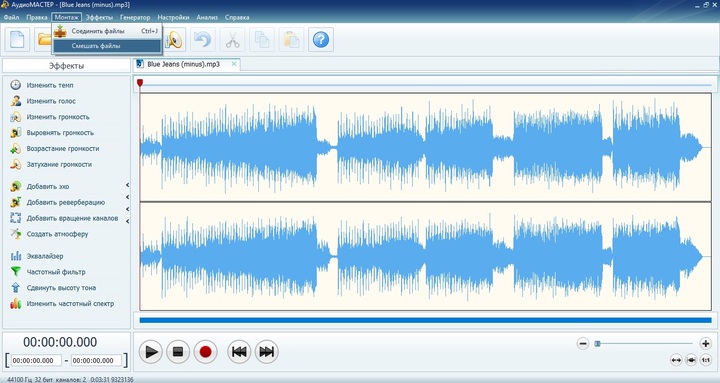720x383 pixels.
Task: Stop playback with the square button
Action: tap(178, 352)
